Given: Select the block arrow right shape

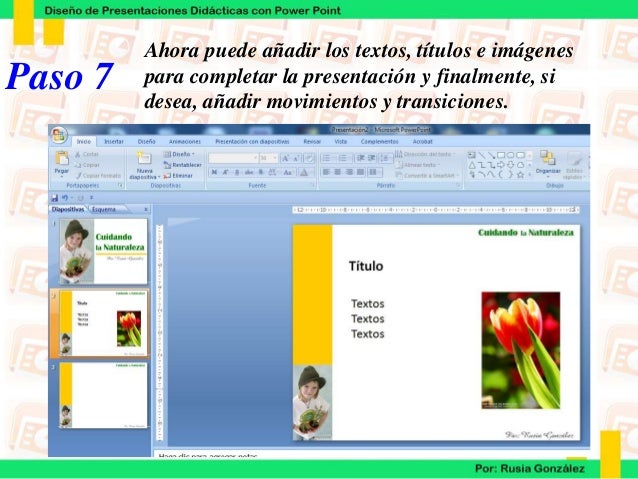Looking at the screenshot, I should pyautogui.click(x=501, y=165).
